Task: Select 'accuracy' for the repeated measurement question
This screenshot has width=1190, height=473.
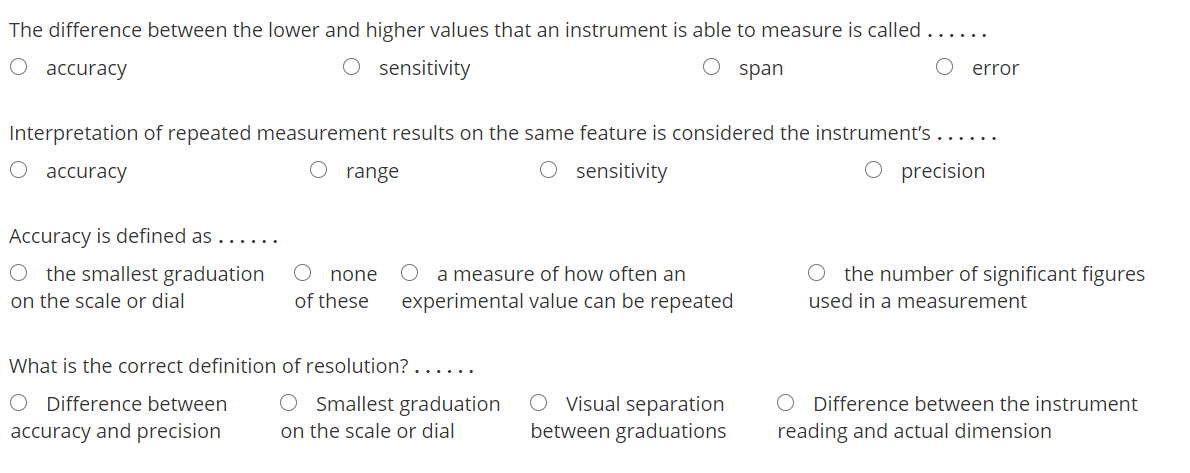Action: point(19,171)
